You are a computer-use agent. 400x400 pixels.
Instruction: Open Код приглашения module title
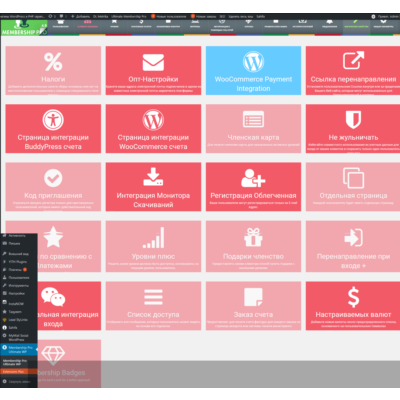point(53,196)
